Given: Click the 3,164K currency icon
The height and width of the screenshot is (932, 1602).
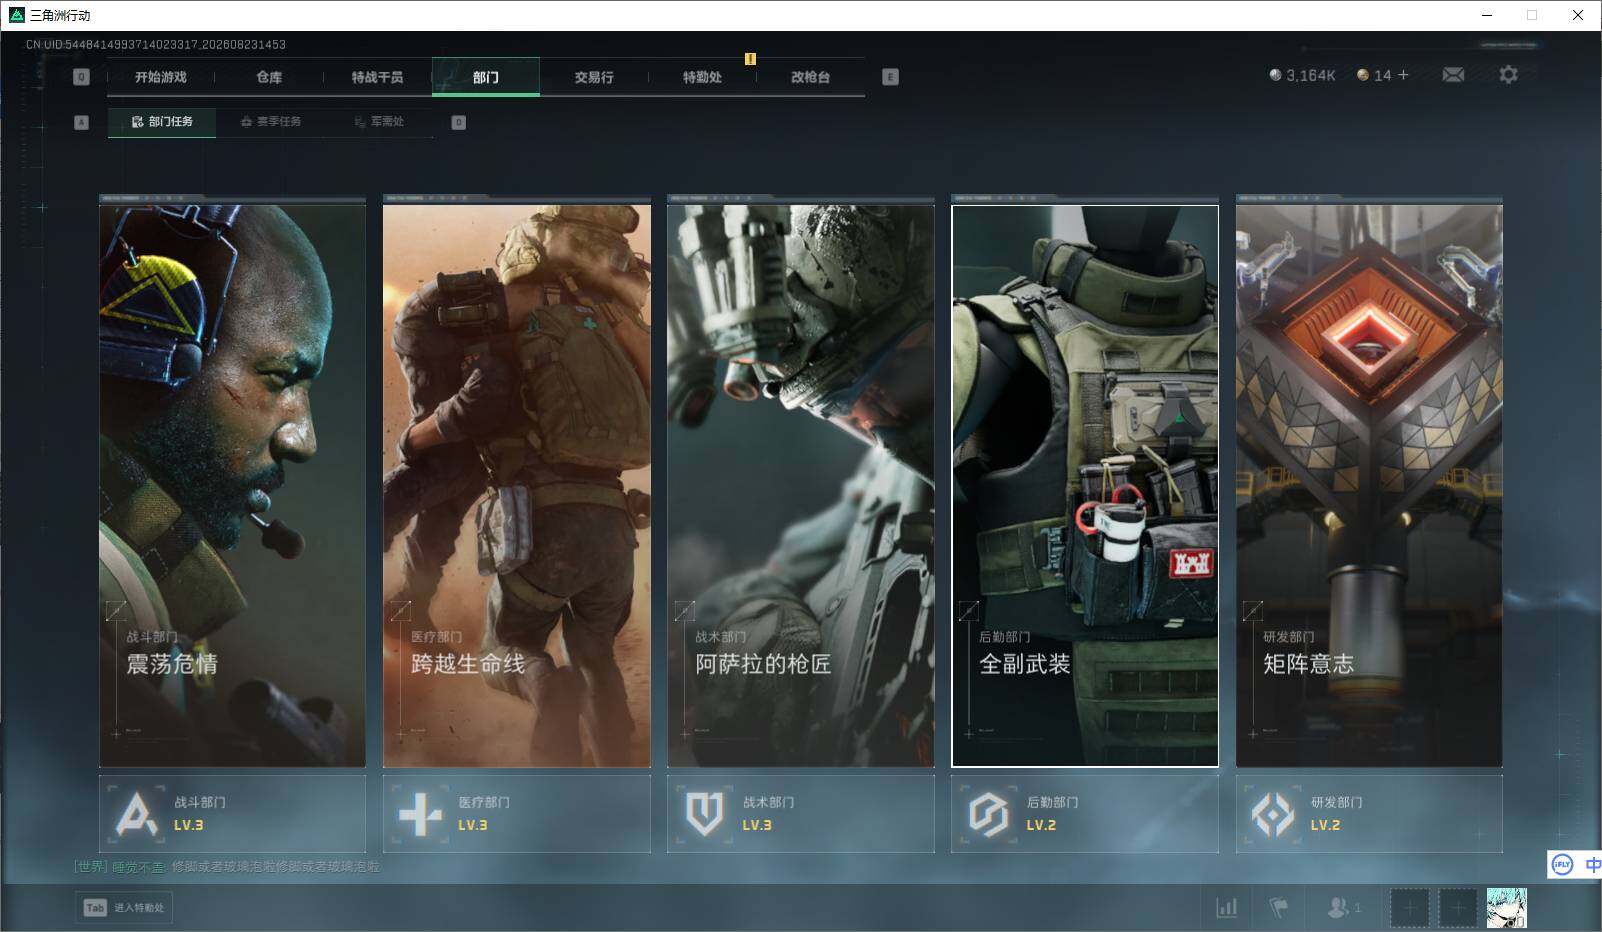Looking at the screenshot, I should click(x=1275, y=75).
